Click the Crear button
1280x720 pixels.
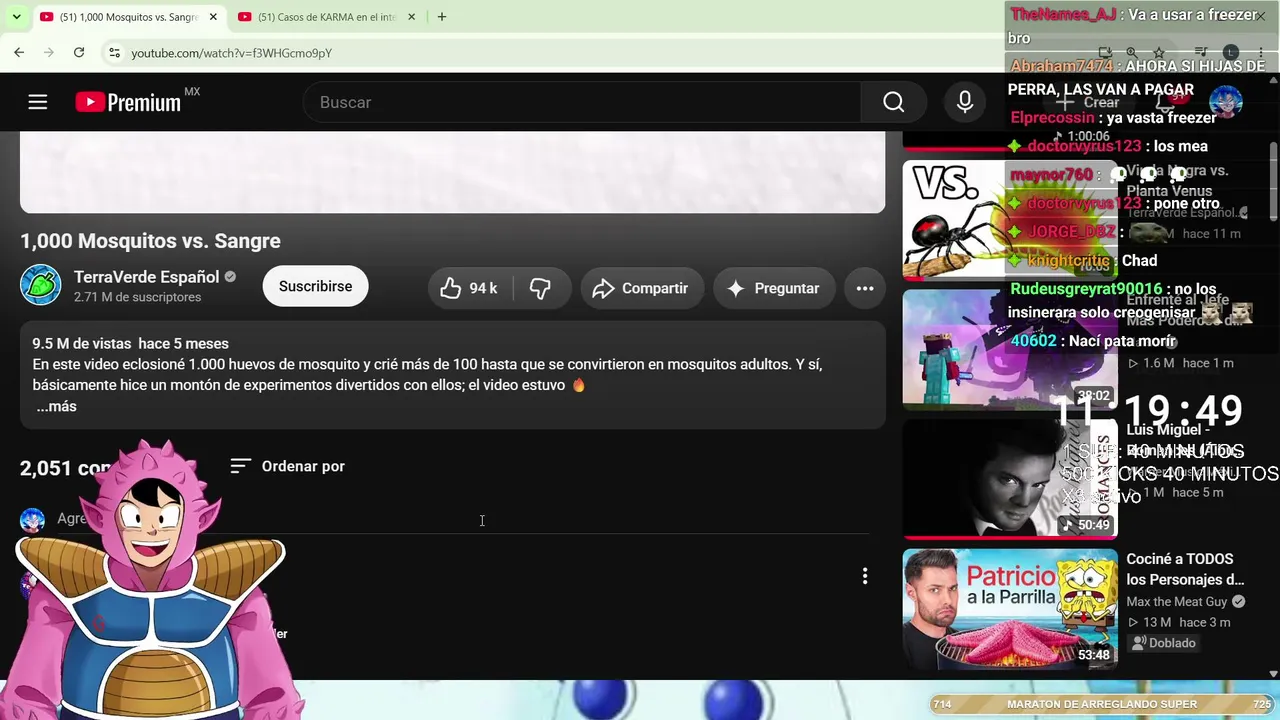(x=1089, y=102)
